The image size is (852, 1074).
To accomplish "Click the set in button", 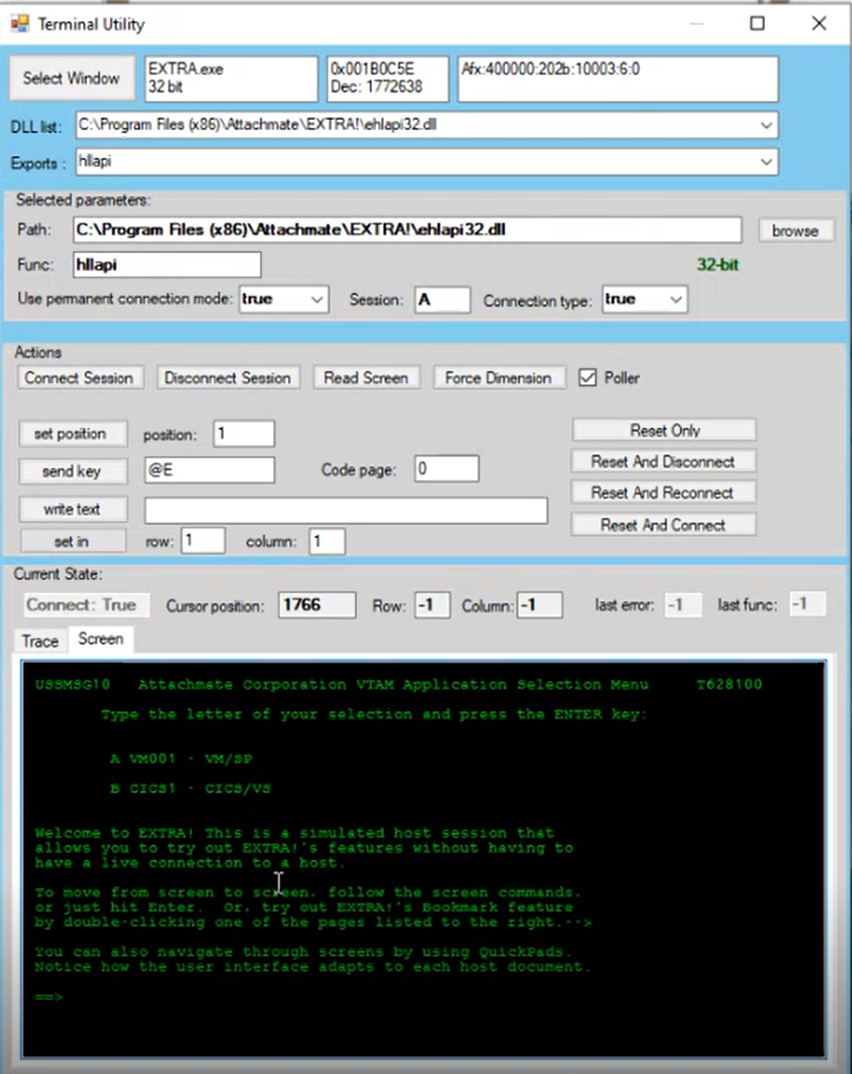I will click(x=71, y=541).
